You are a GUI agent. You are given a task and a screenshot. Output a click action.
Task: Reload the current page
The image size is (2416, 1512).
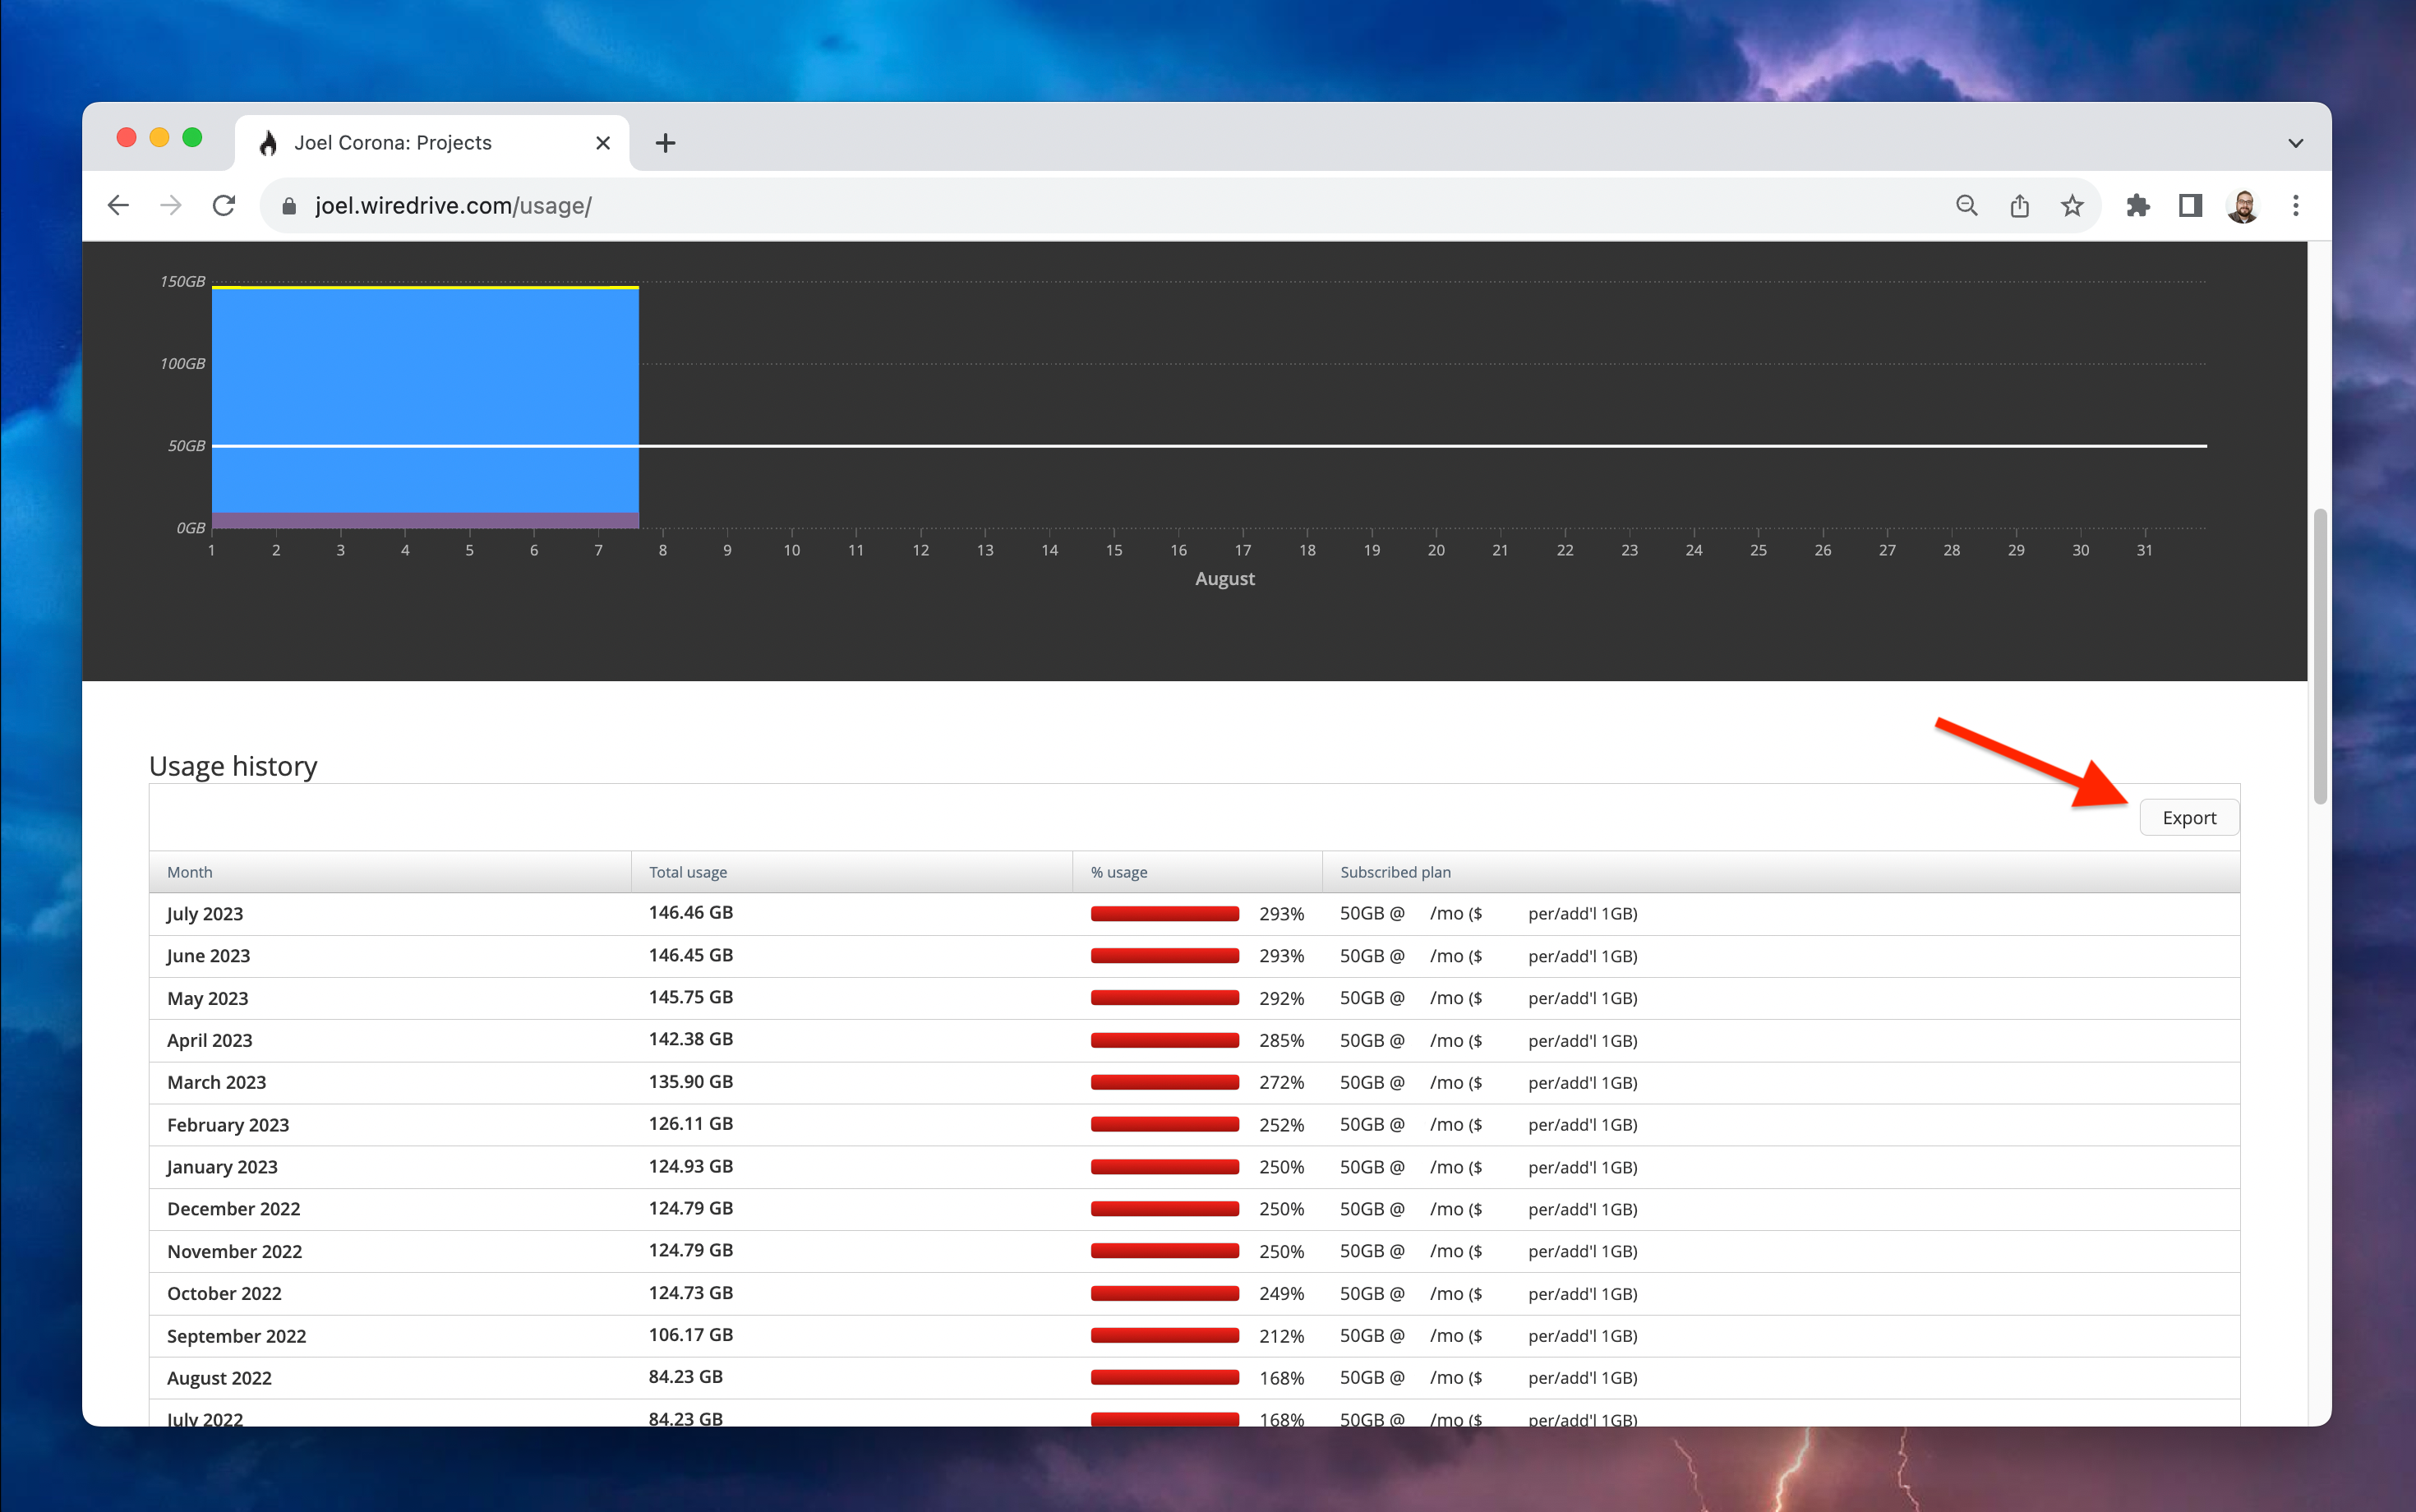tap(224, 205)
